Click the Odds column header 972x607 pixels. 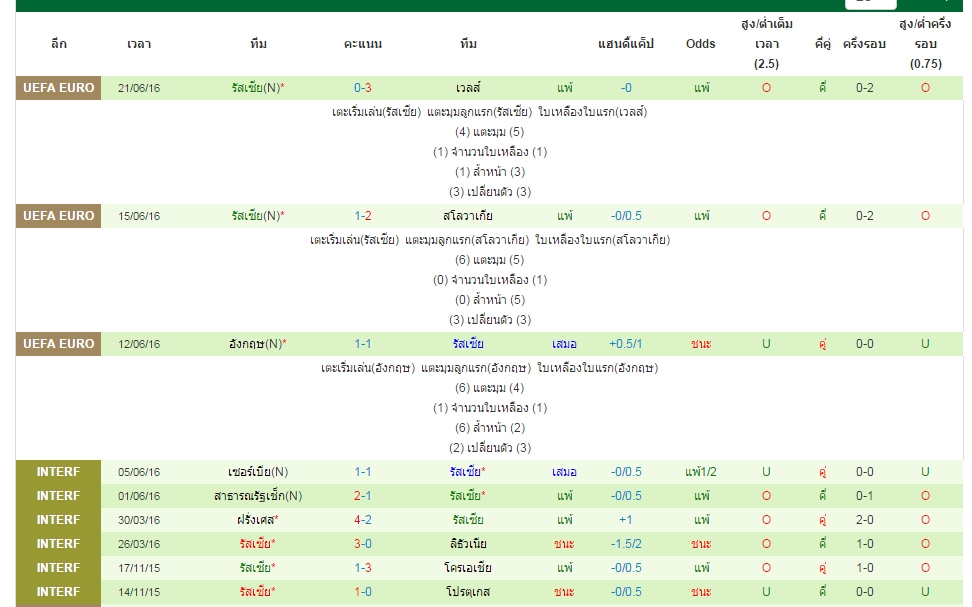[700, 44]
